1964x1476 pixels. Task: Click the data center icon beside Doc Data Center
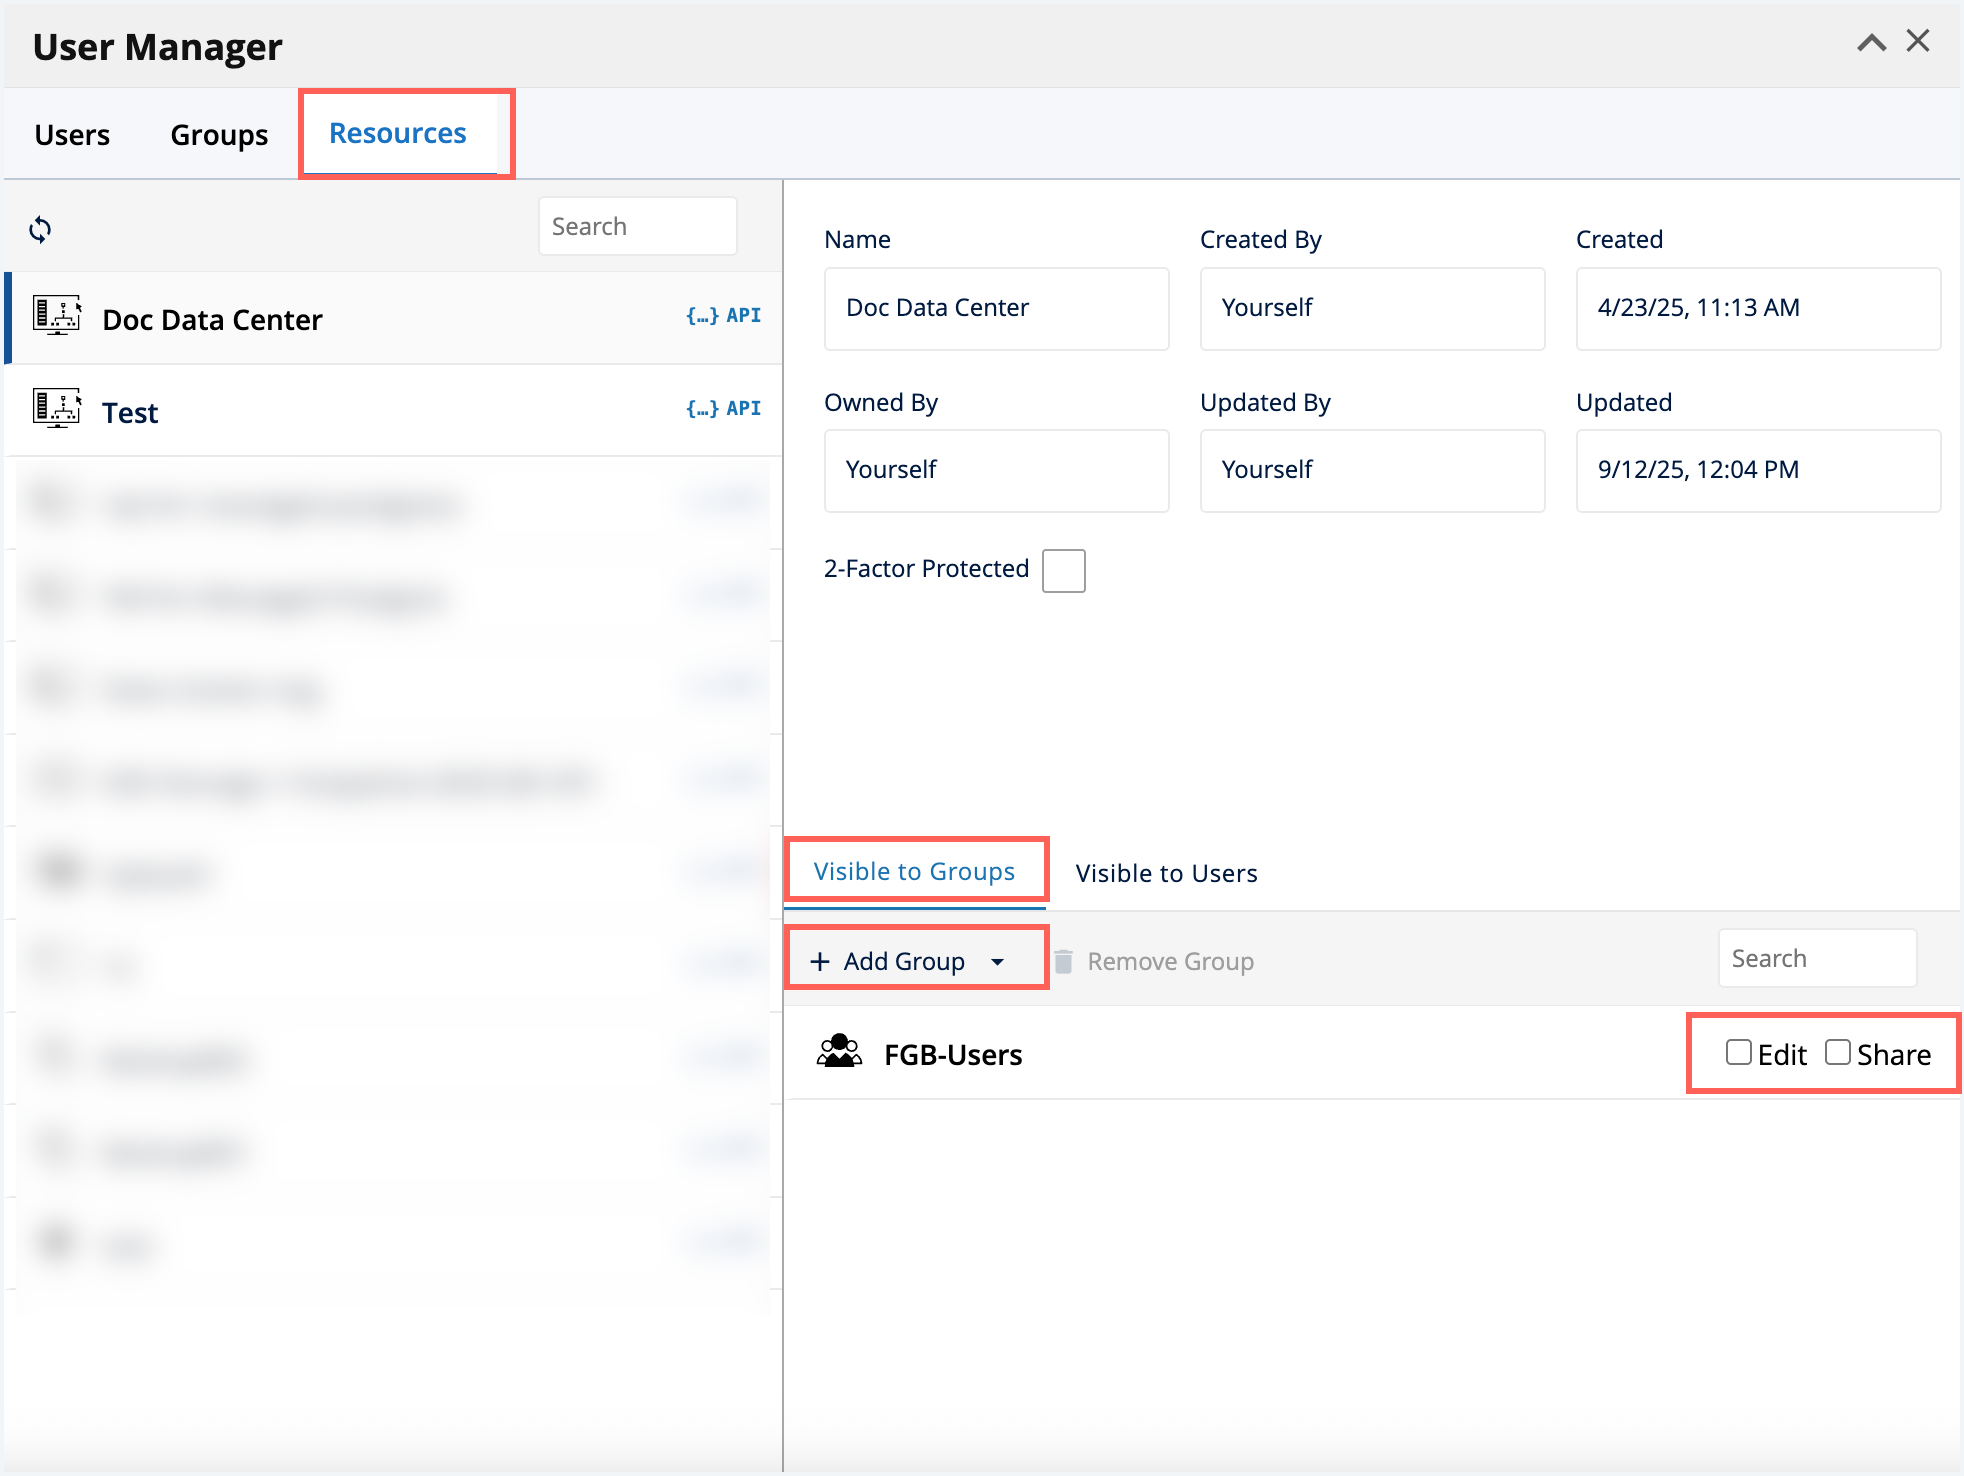click(57, 316)
